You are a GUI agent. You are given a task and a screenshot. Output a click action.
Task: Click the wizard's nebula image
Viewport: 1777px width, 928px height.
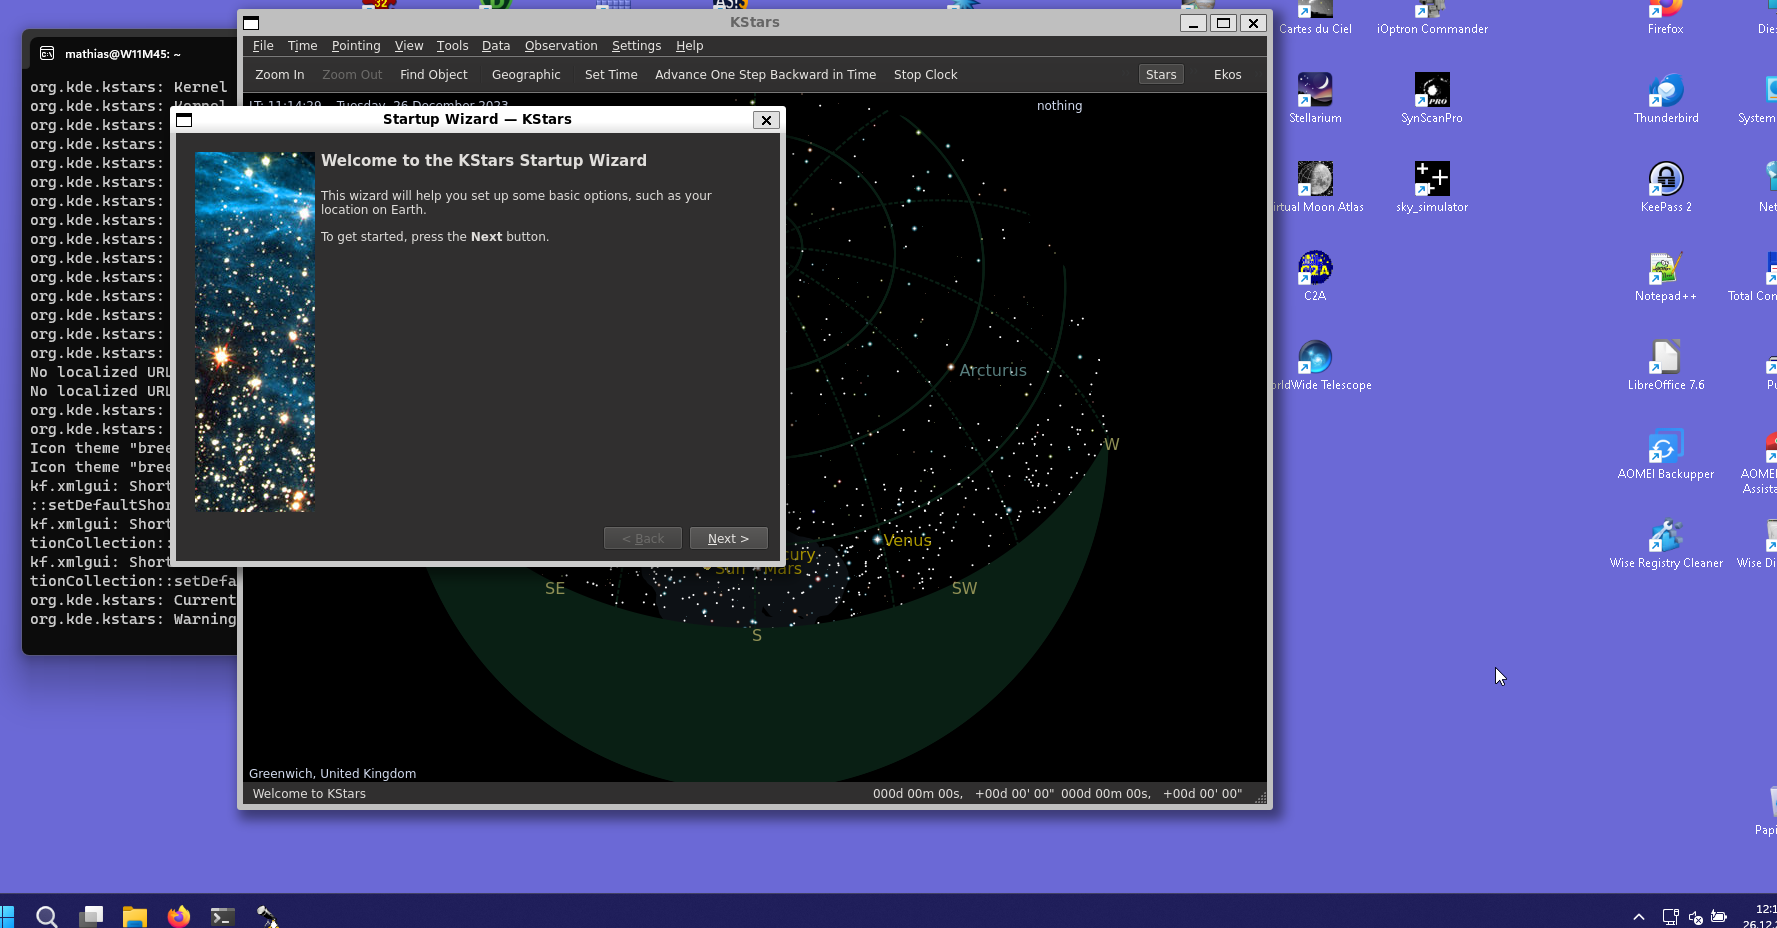(255, 332)
